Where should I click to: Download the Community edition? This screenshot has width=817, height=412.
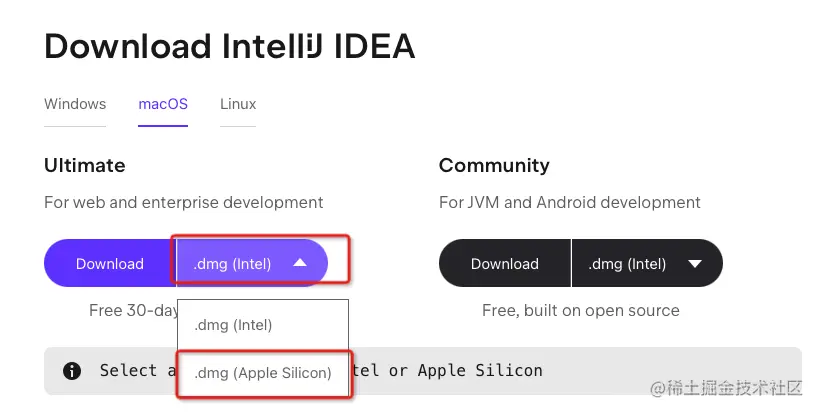(504, 264)
